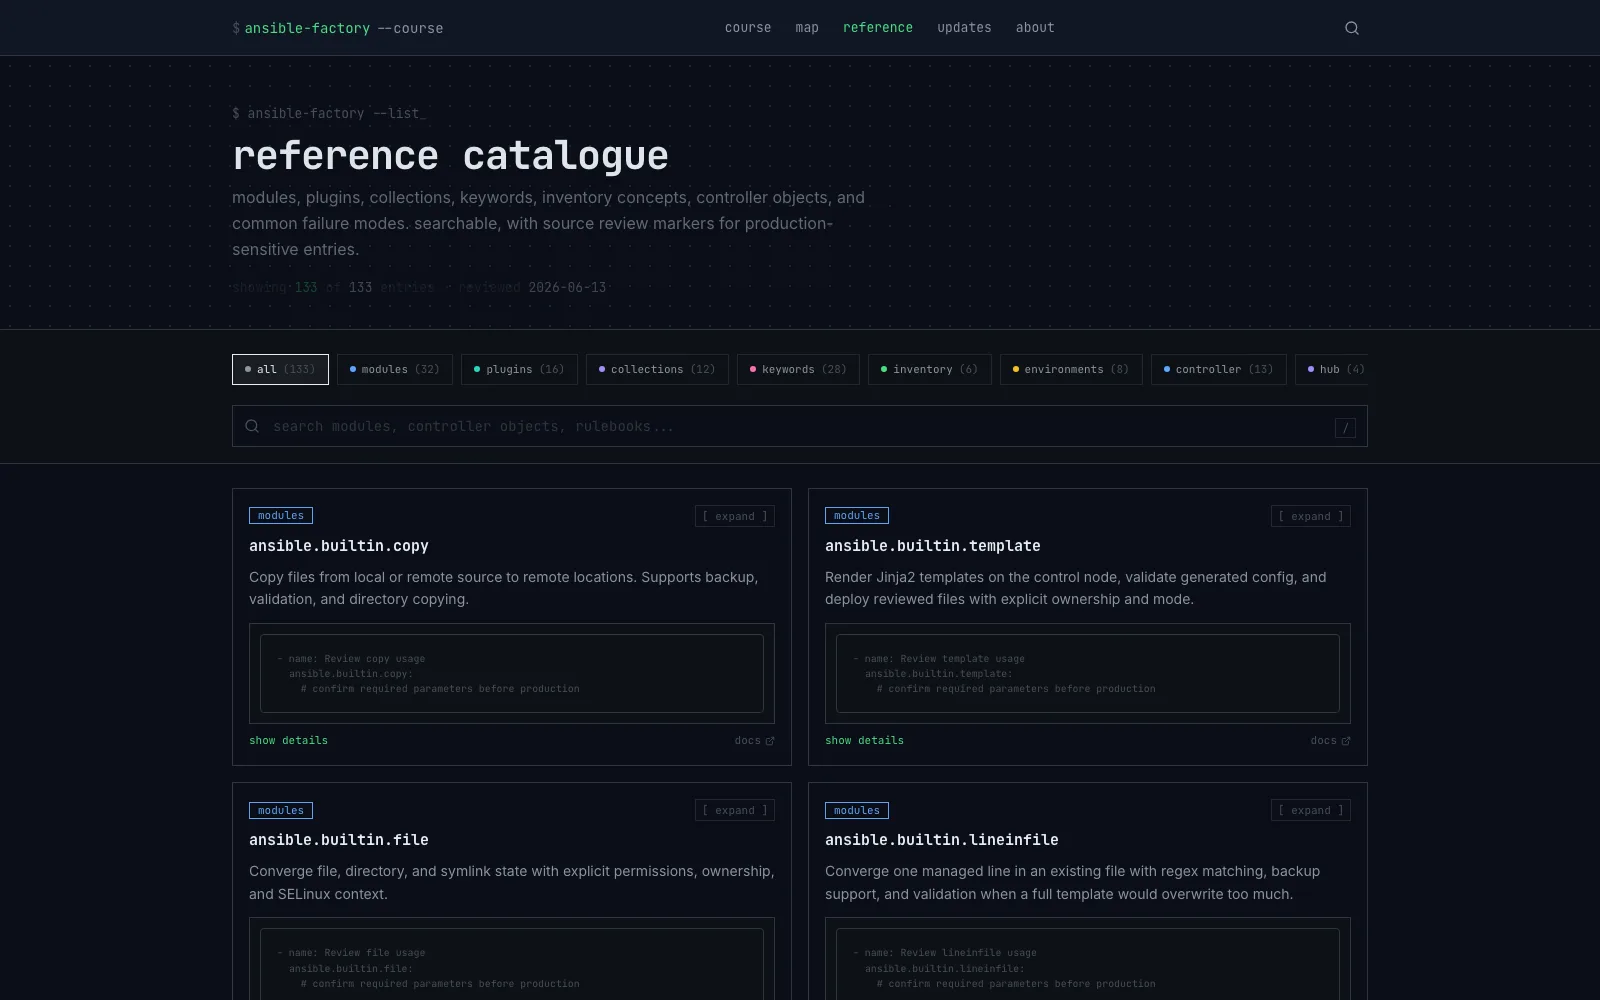
Task: Click the ansible.builtin.copy card title
Action: pos(339,546)
